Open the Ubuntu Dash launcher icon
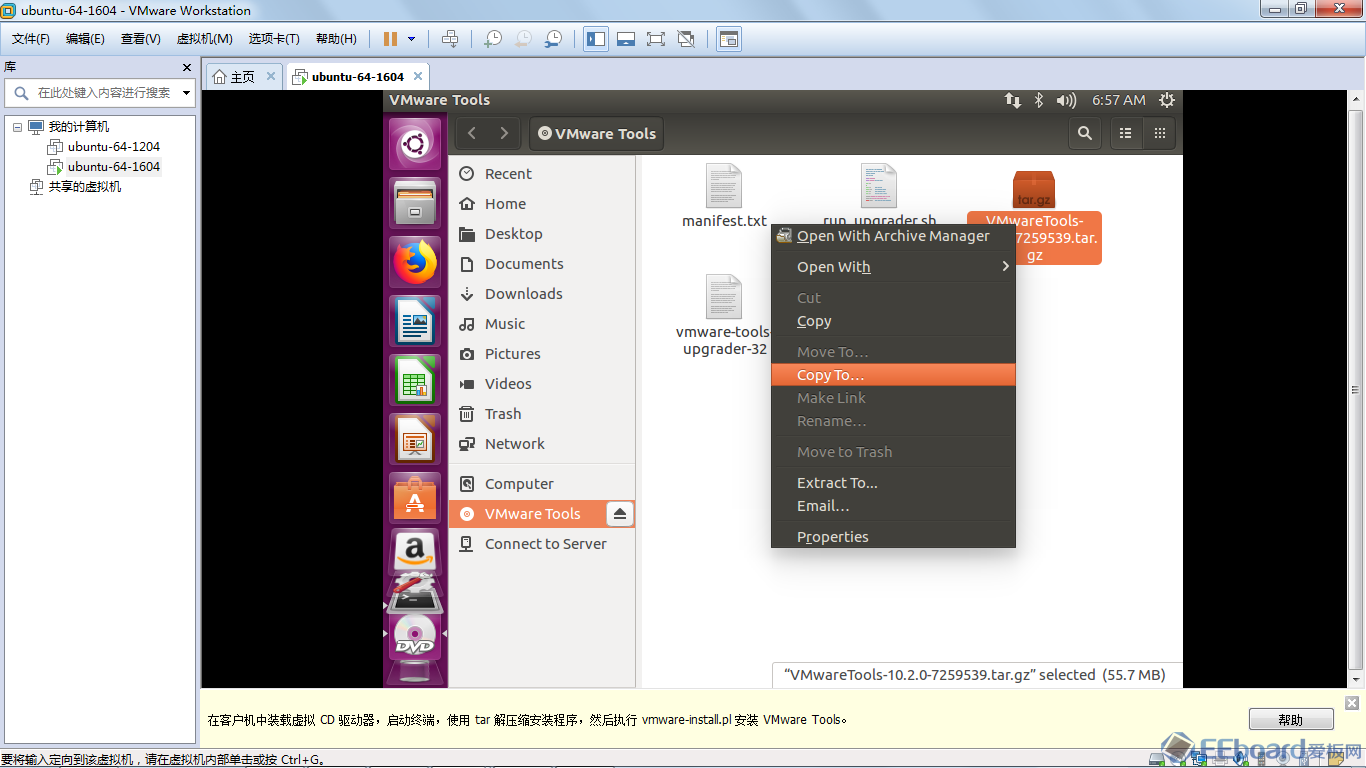 click(x=415, y=145)
